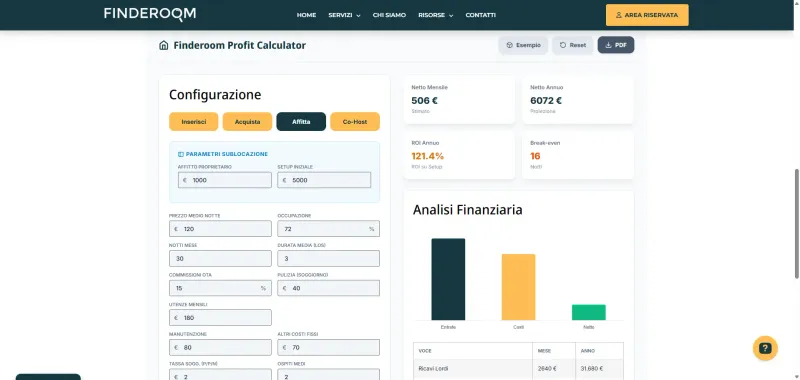The width and height of the screenshot is (800, 380).
Task: Click the 2640 € monthly cell
Action: pos(547,368)
